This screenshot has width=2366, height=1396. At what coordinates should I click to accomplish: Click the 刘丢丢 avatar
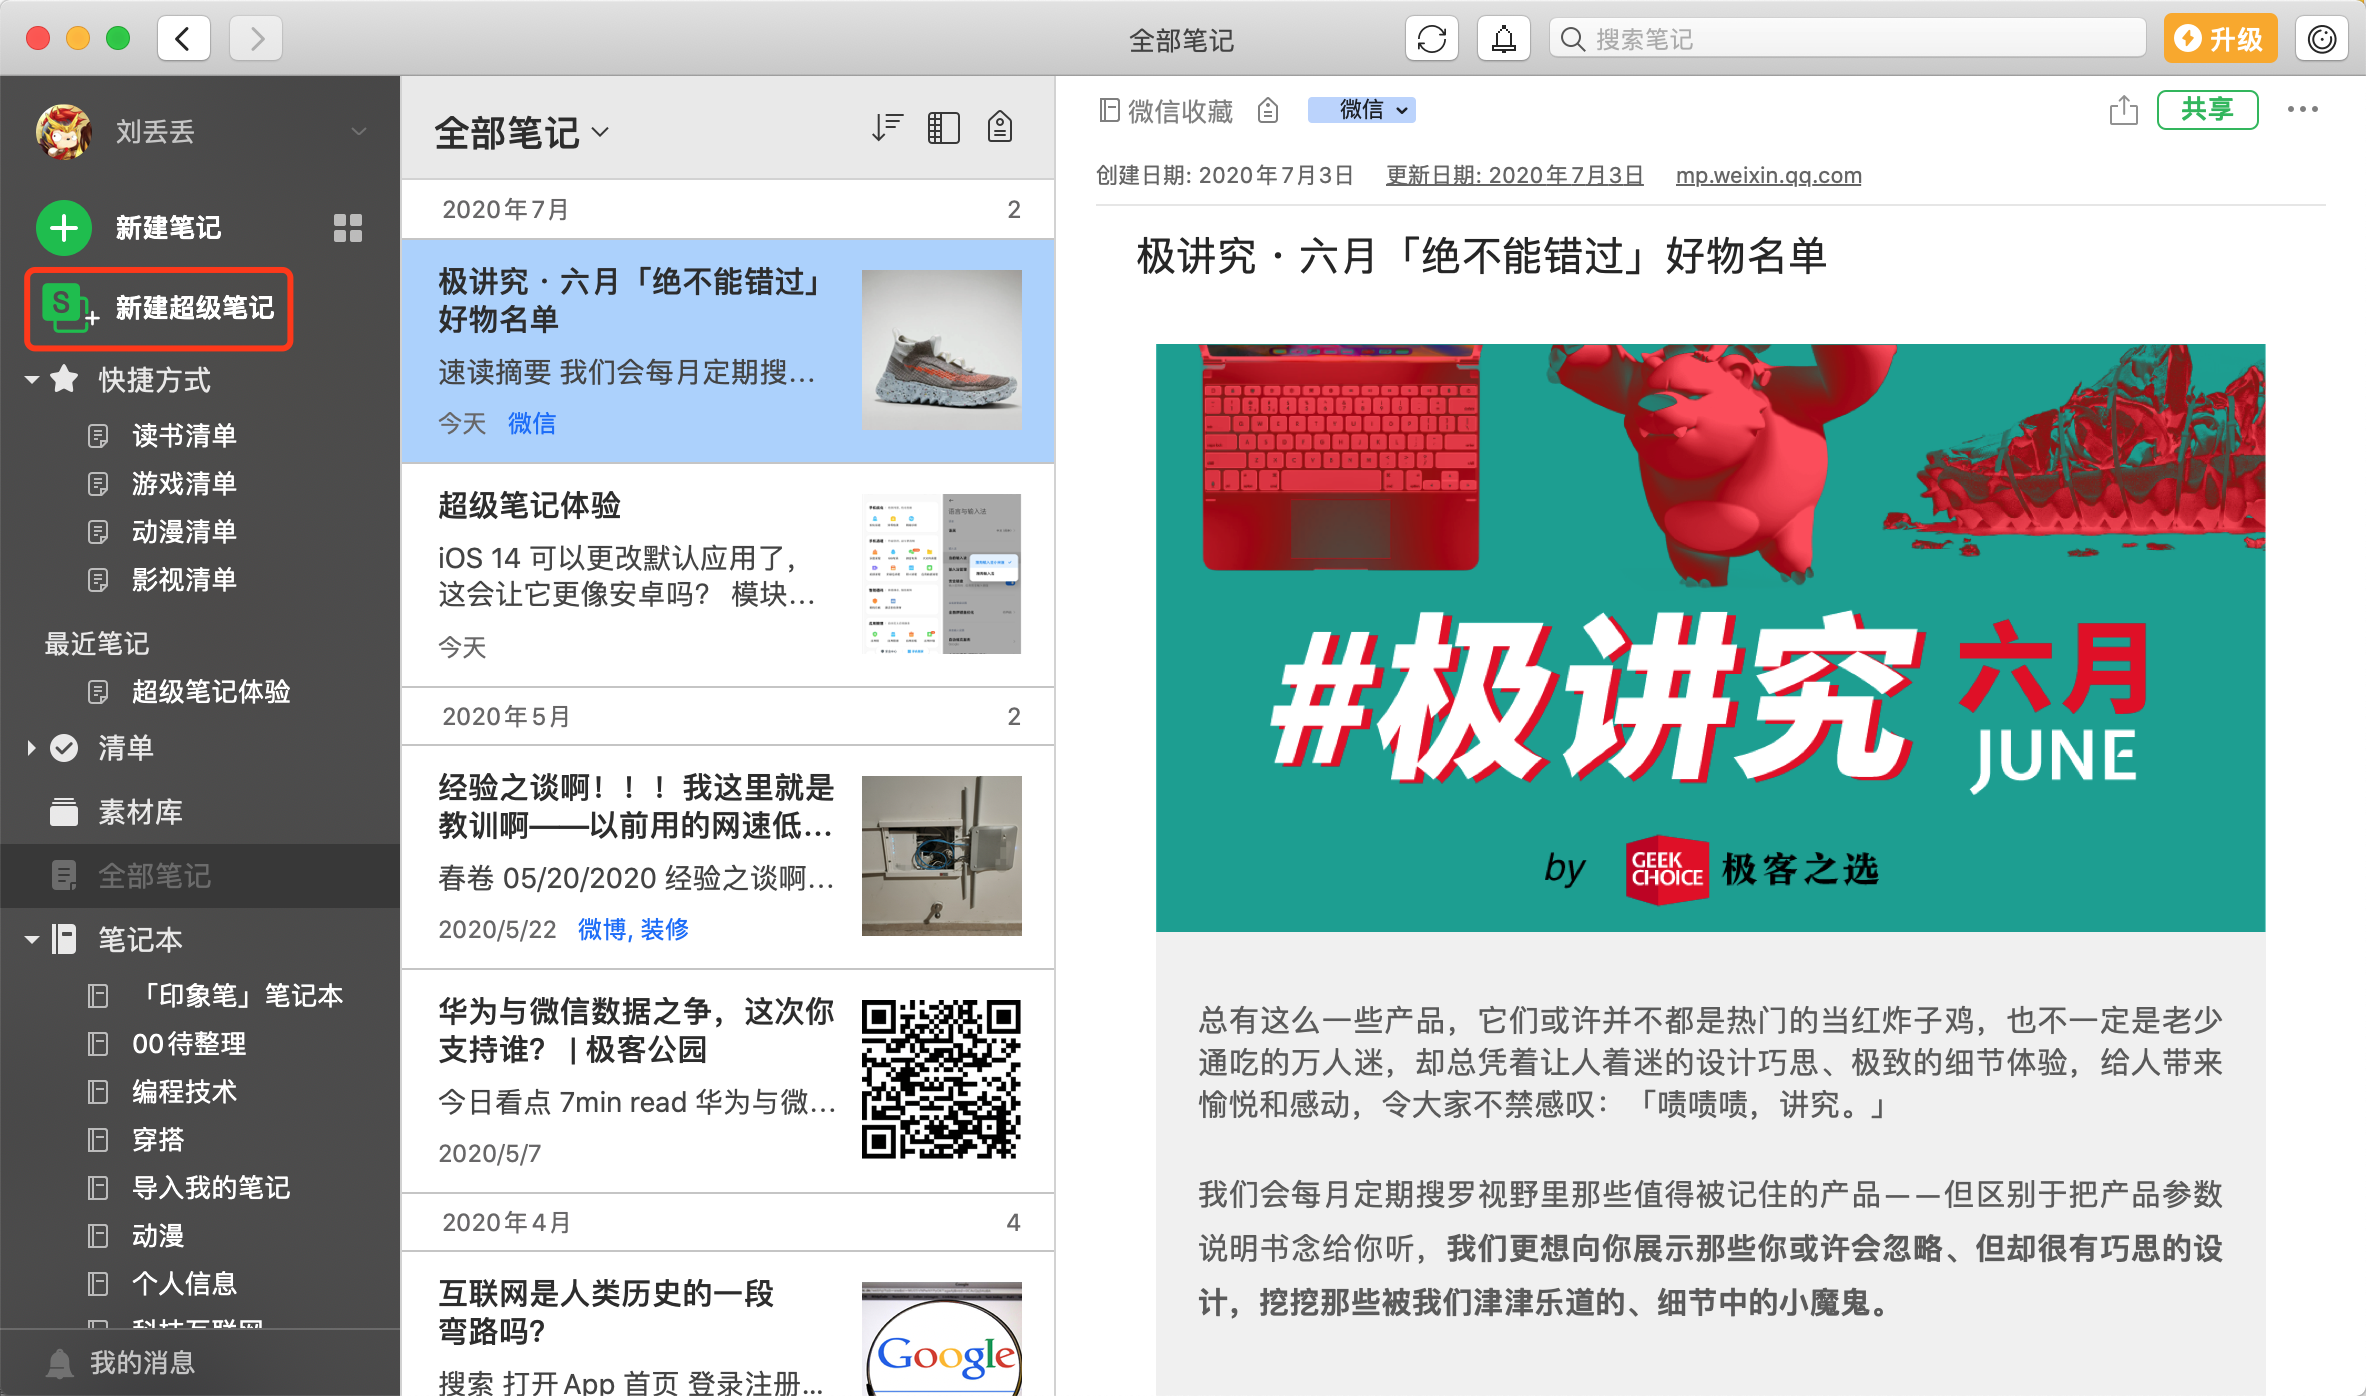tap(64, 132)
